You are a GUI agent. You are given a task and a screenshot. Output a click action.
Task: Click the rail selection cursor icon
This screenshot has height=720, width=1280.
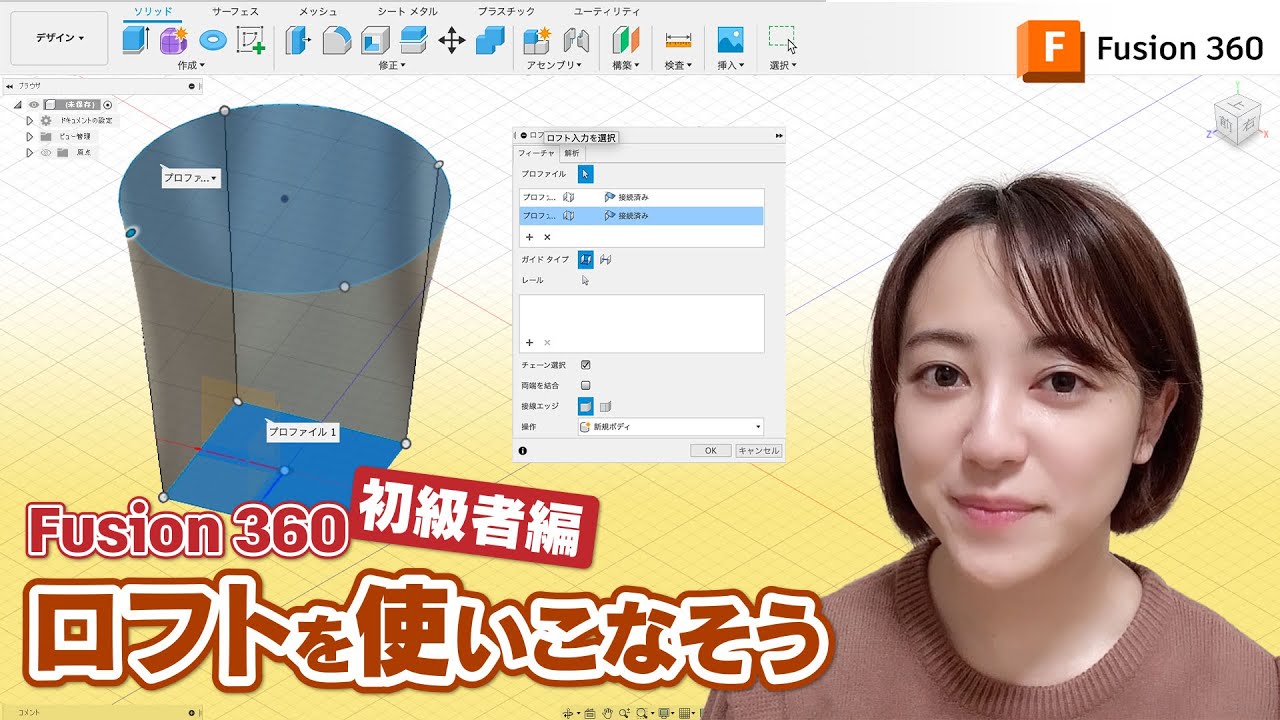[x=586, y=281]
